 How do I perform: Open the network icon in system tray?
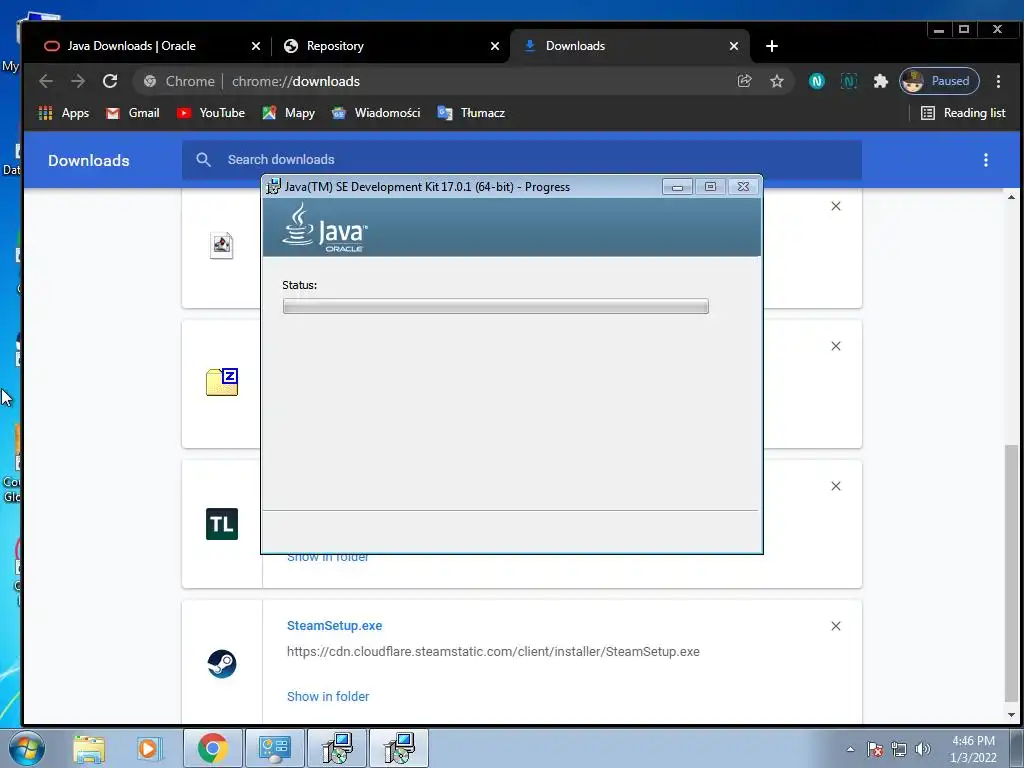pyautogui.click(x=899, y=749)
